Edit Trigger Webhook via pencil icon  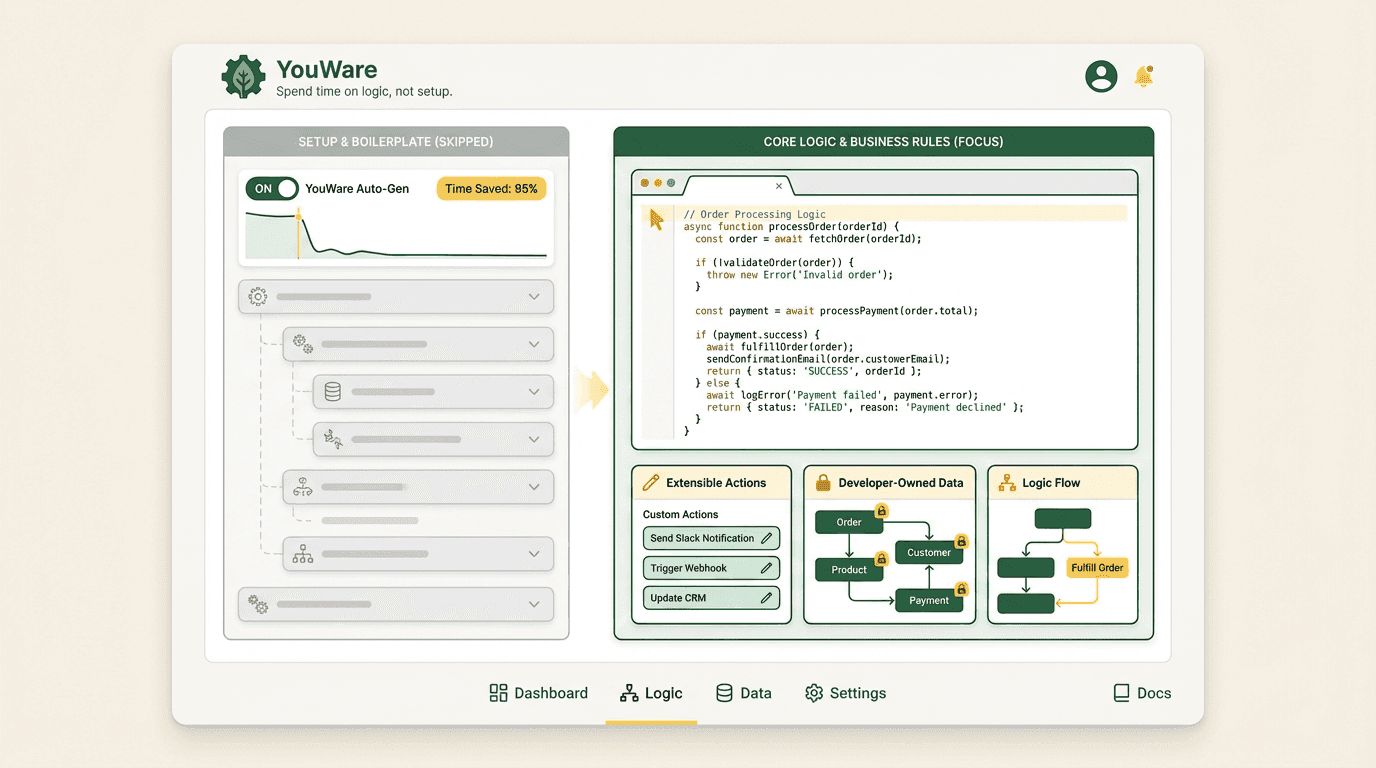tap(767, 568)
